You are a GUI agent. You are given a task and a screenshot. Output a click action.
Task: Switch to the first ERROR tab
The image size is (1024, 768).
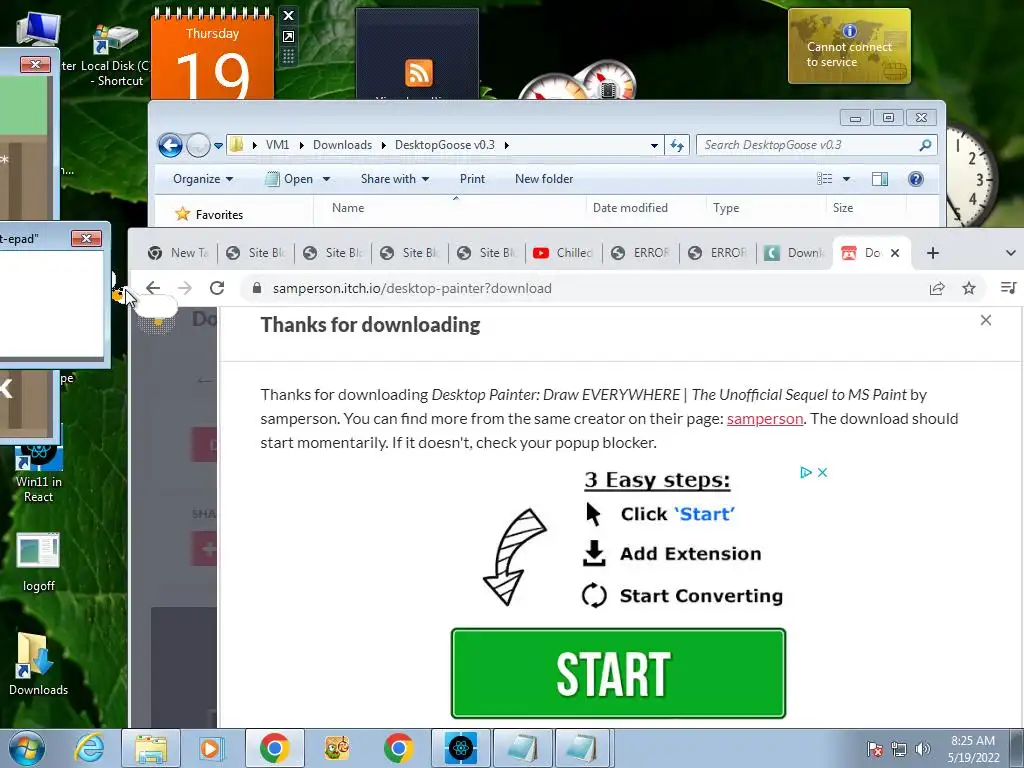[x=640, y=253]
